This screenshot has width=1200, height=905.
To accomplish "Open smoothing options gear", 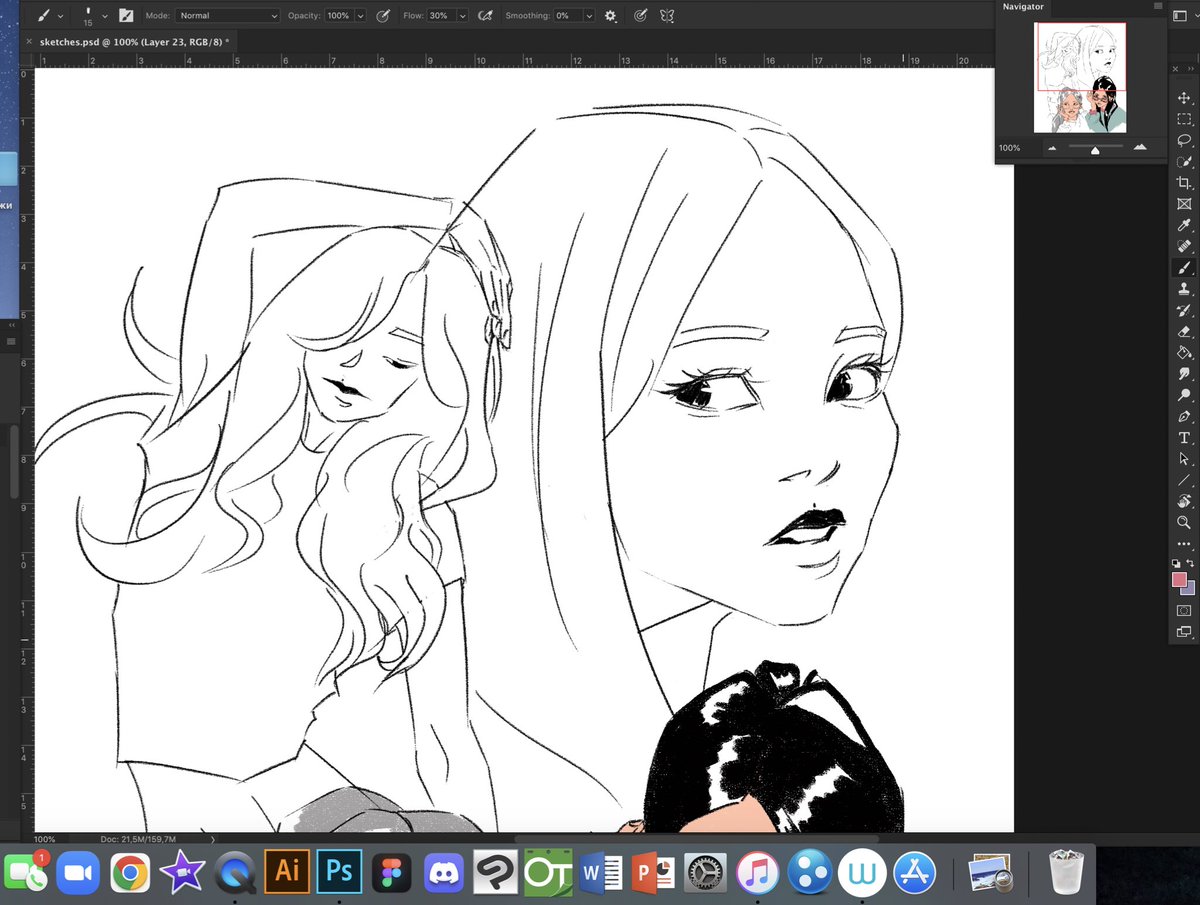I will coord(610,16).
